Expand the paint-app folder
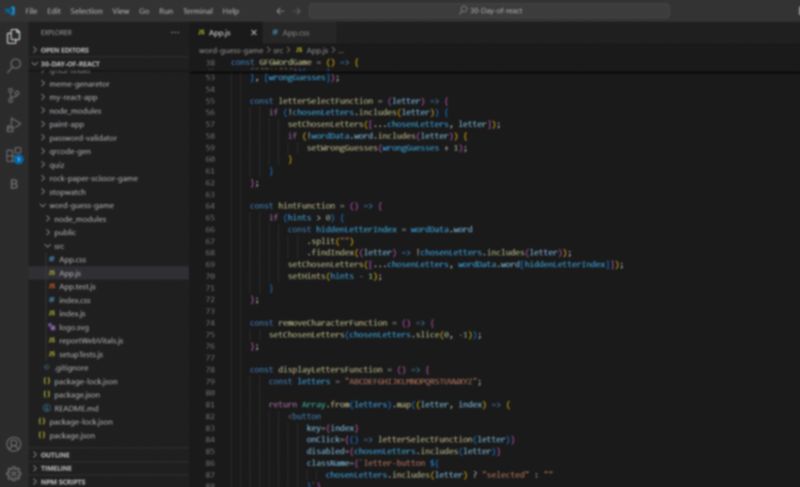The image size is (800, 487). (x=68, y=124)
